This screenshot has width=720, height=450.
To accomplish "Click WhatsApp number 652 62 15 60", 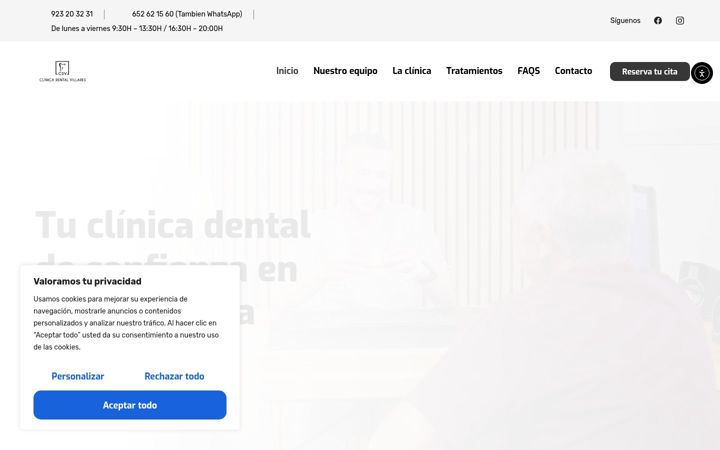I will click(187, 14).
